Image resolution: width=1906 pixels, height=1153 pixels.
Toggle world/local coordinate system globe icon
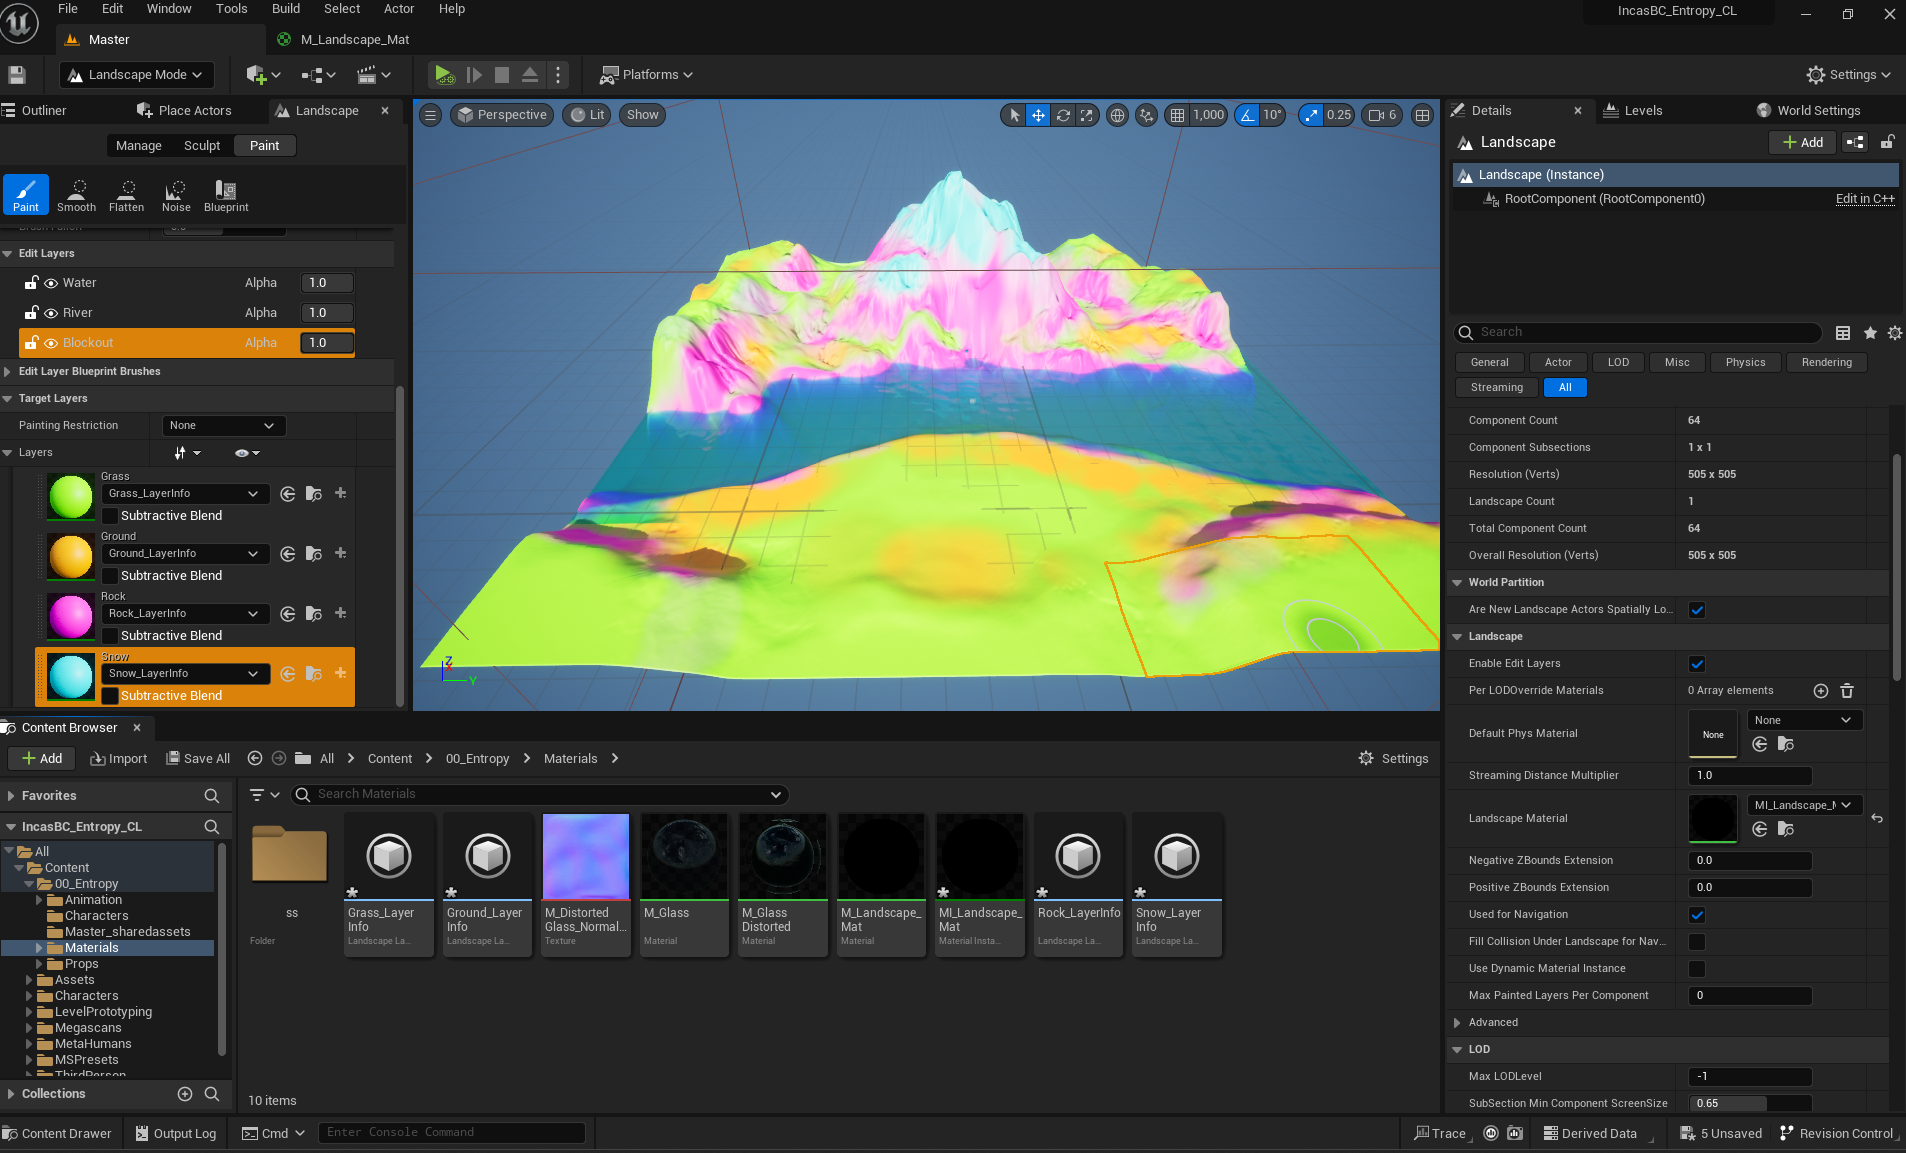tap(1118, 115)
